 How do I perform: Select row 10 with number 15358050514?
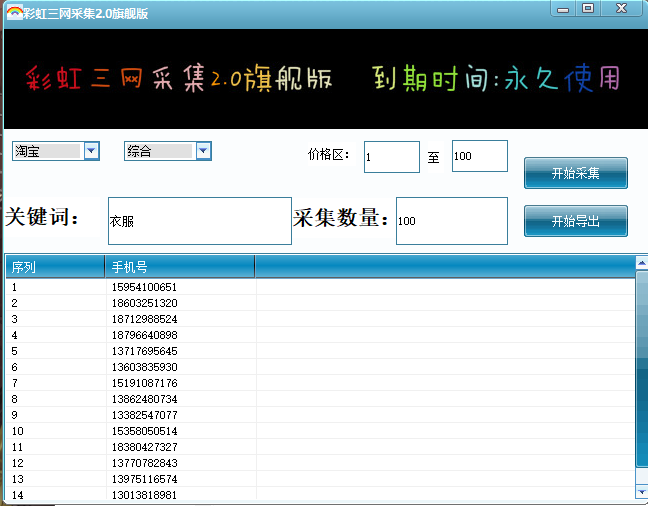pyautogui.click(x=144, y=431)
